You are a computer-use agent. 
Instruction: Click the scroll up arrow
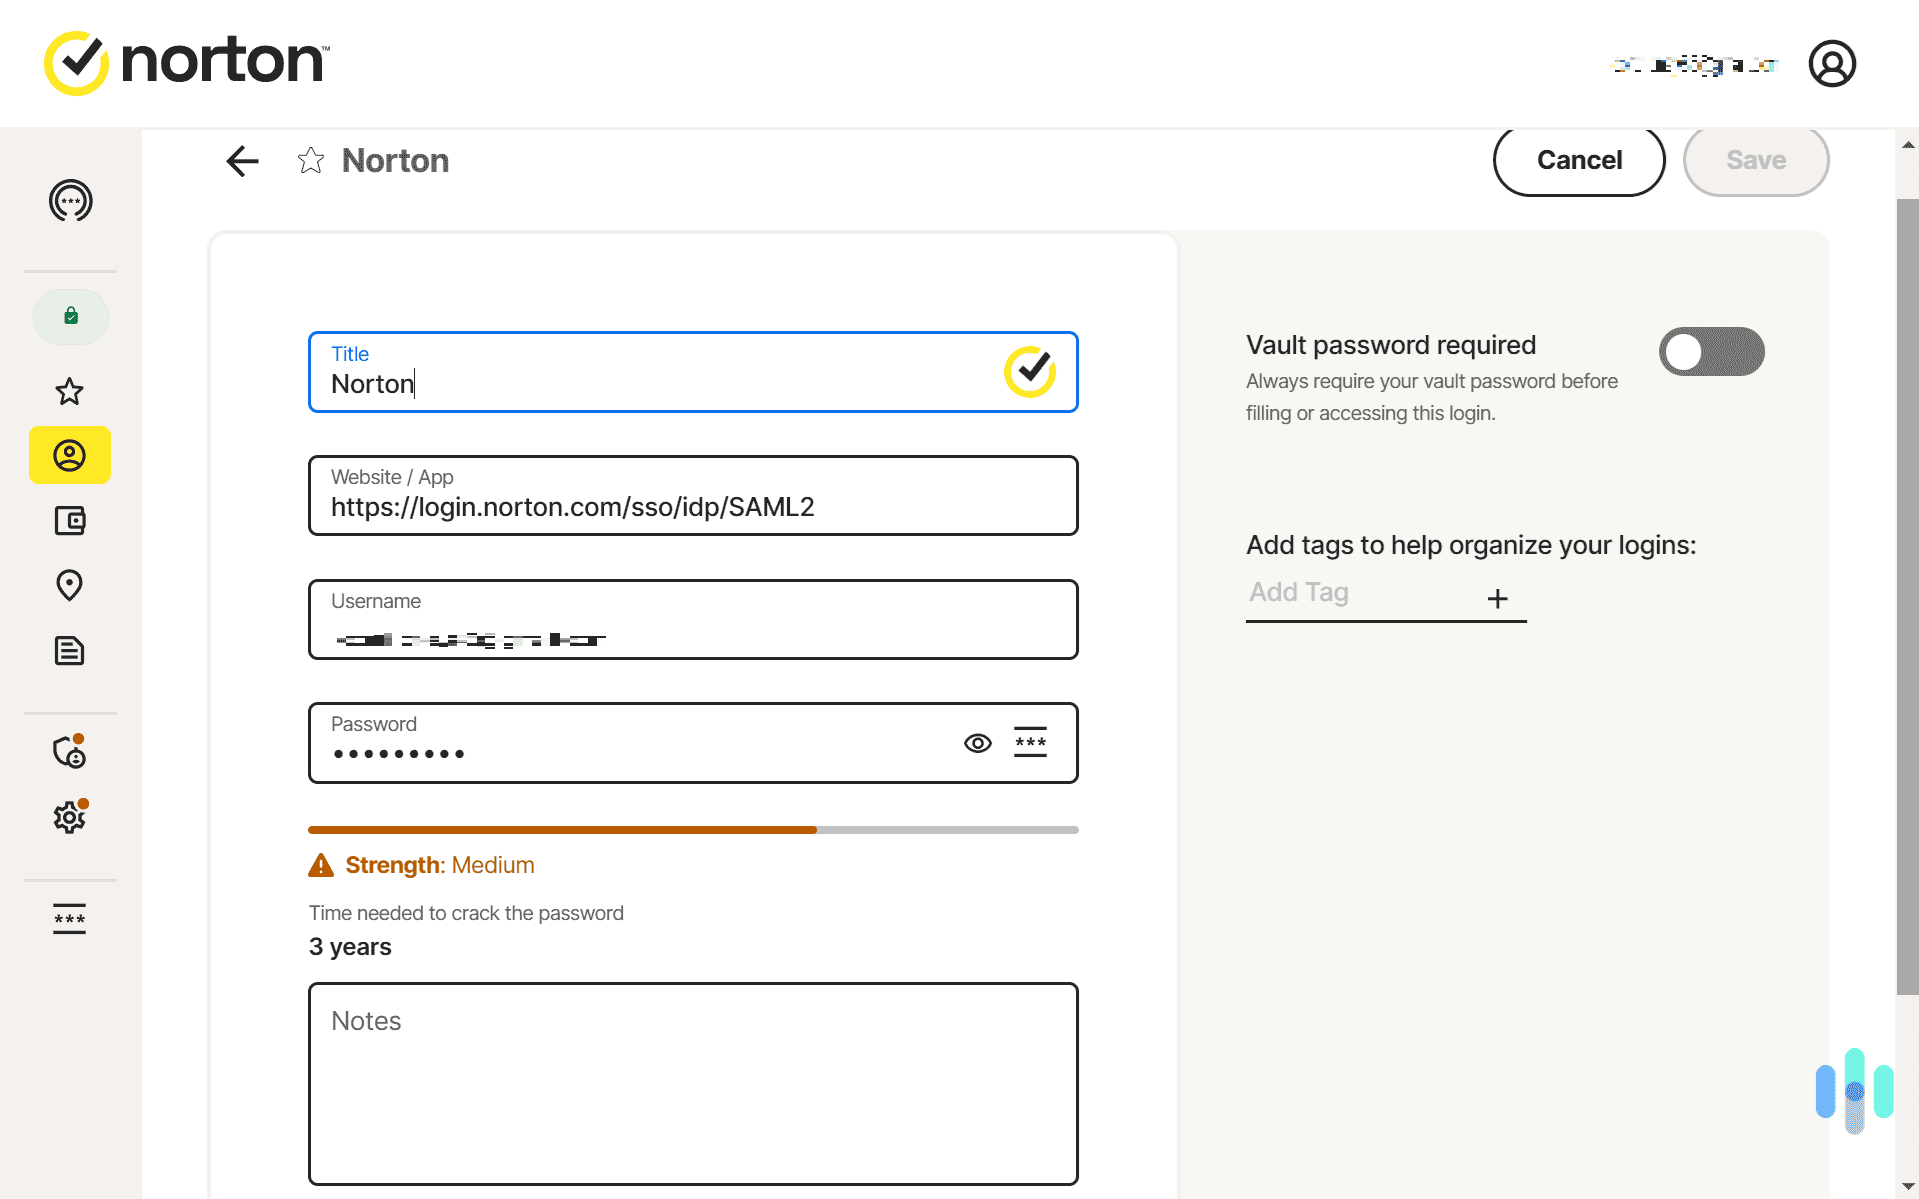coord(1907,145)
